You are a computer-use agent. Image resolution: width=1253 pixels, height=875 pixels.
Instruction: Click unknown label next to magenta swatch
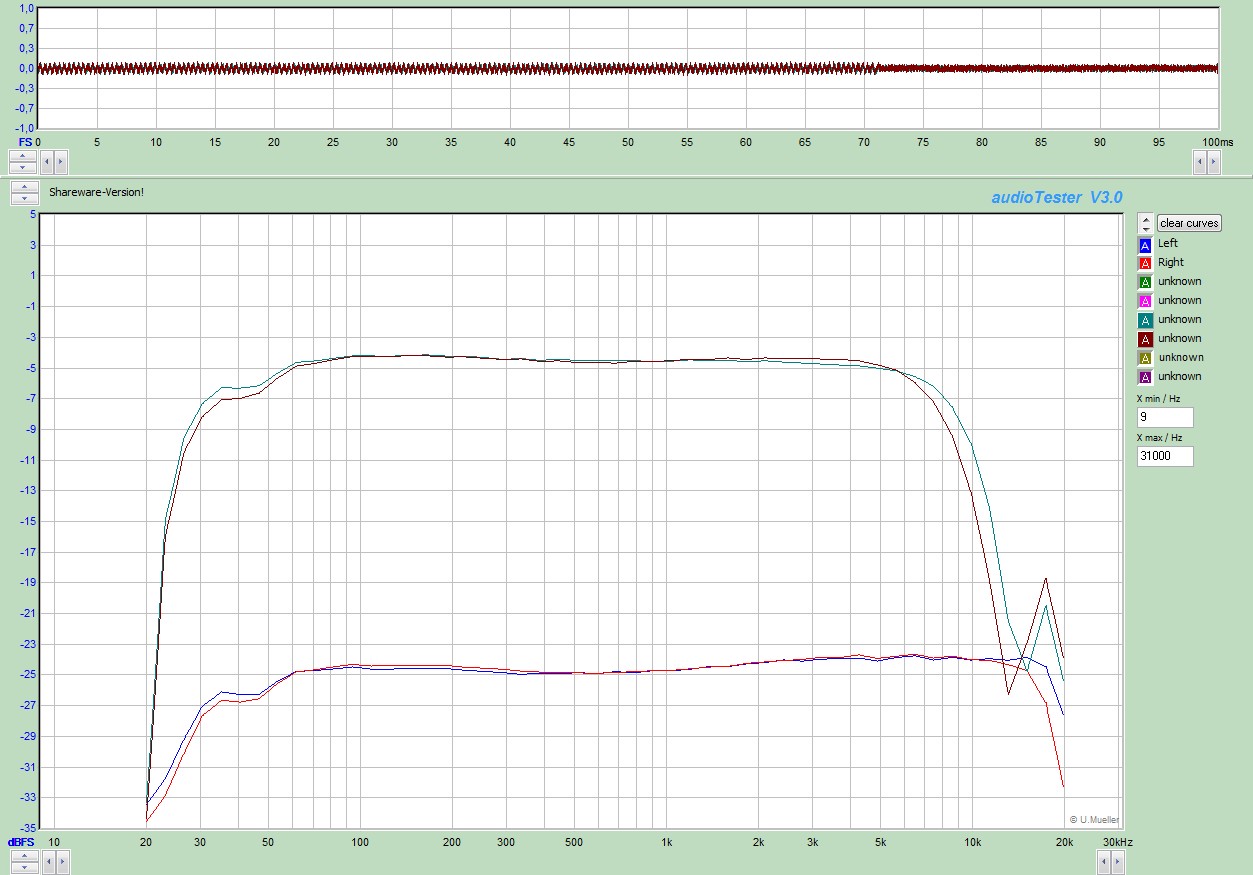1180,300
